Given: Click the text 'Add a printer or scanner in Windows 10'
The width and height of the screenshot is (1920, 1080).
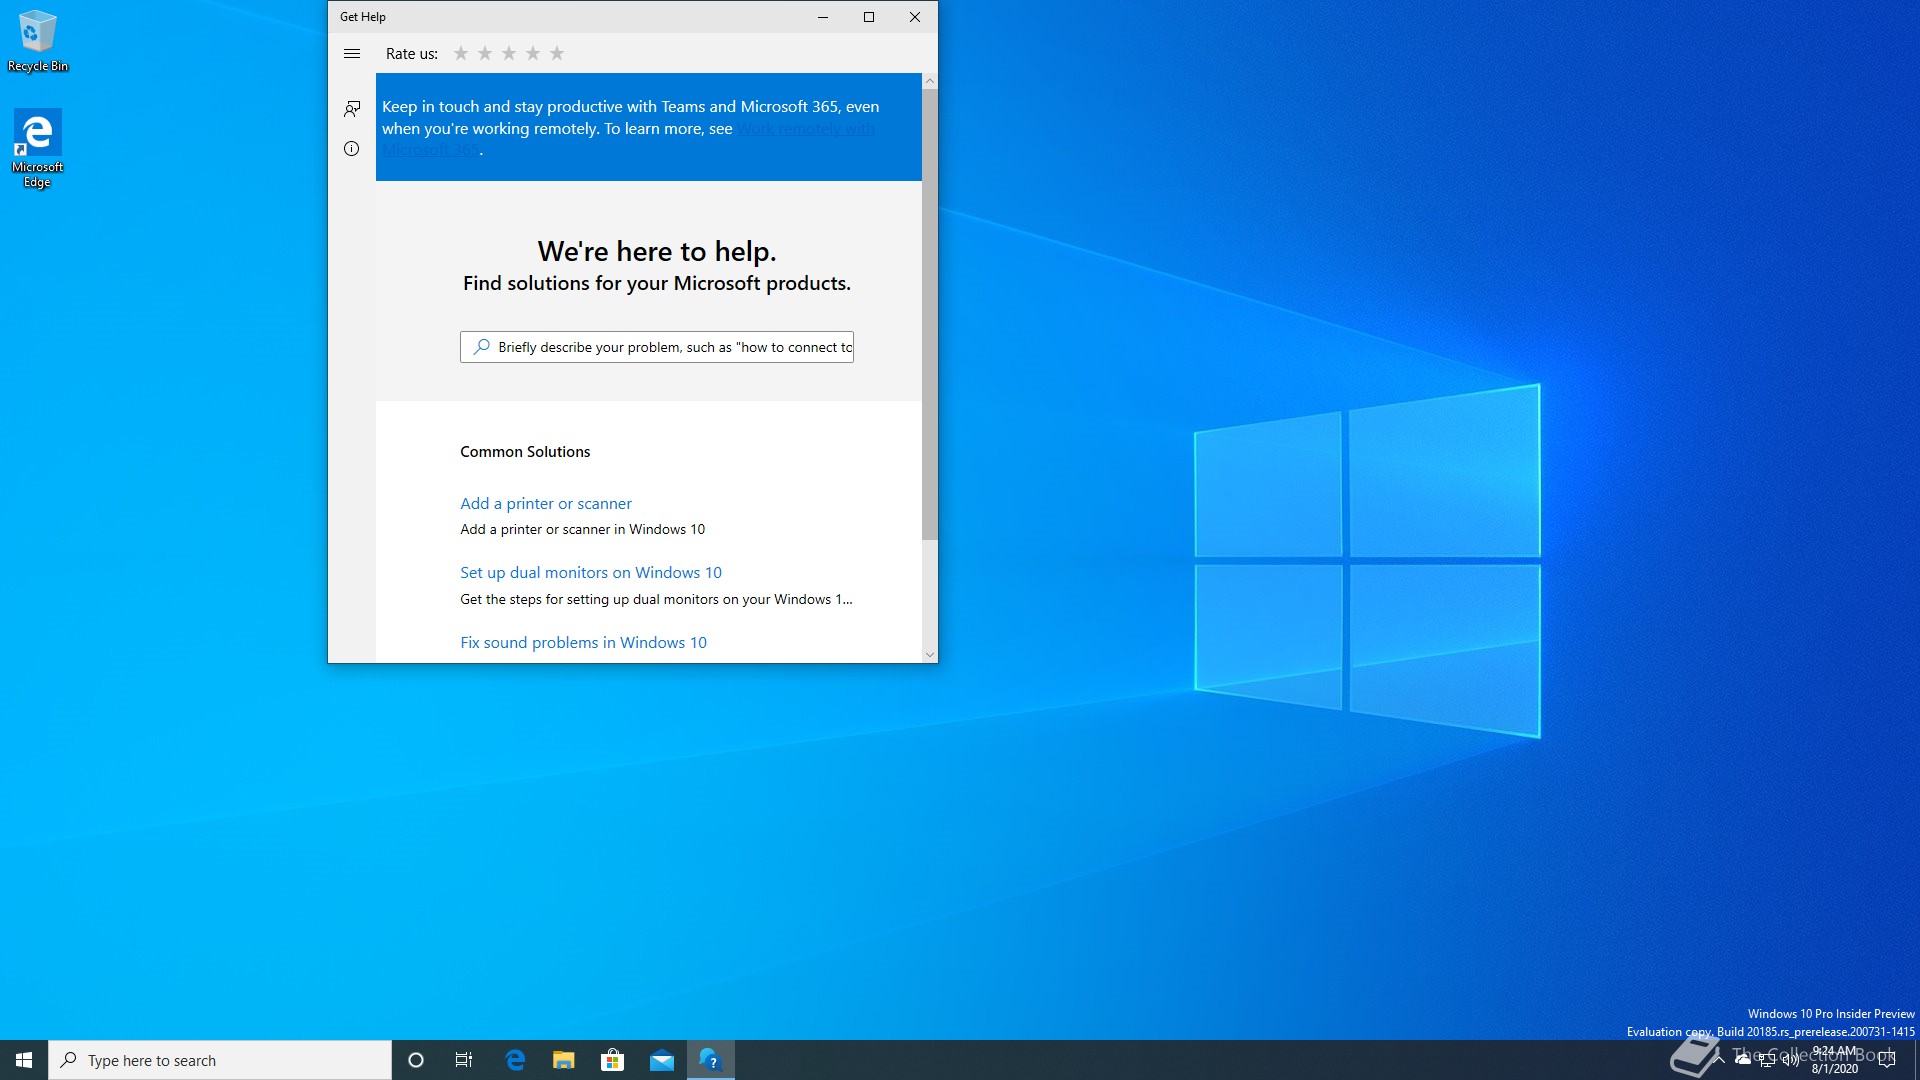Looking at the screenshot, I should (582, 529).
